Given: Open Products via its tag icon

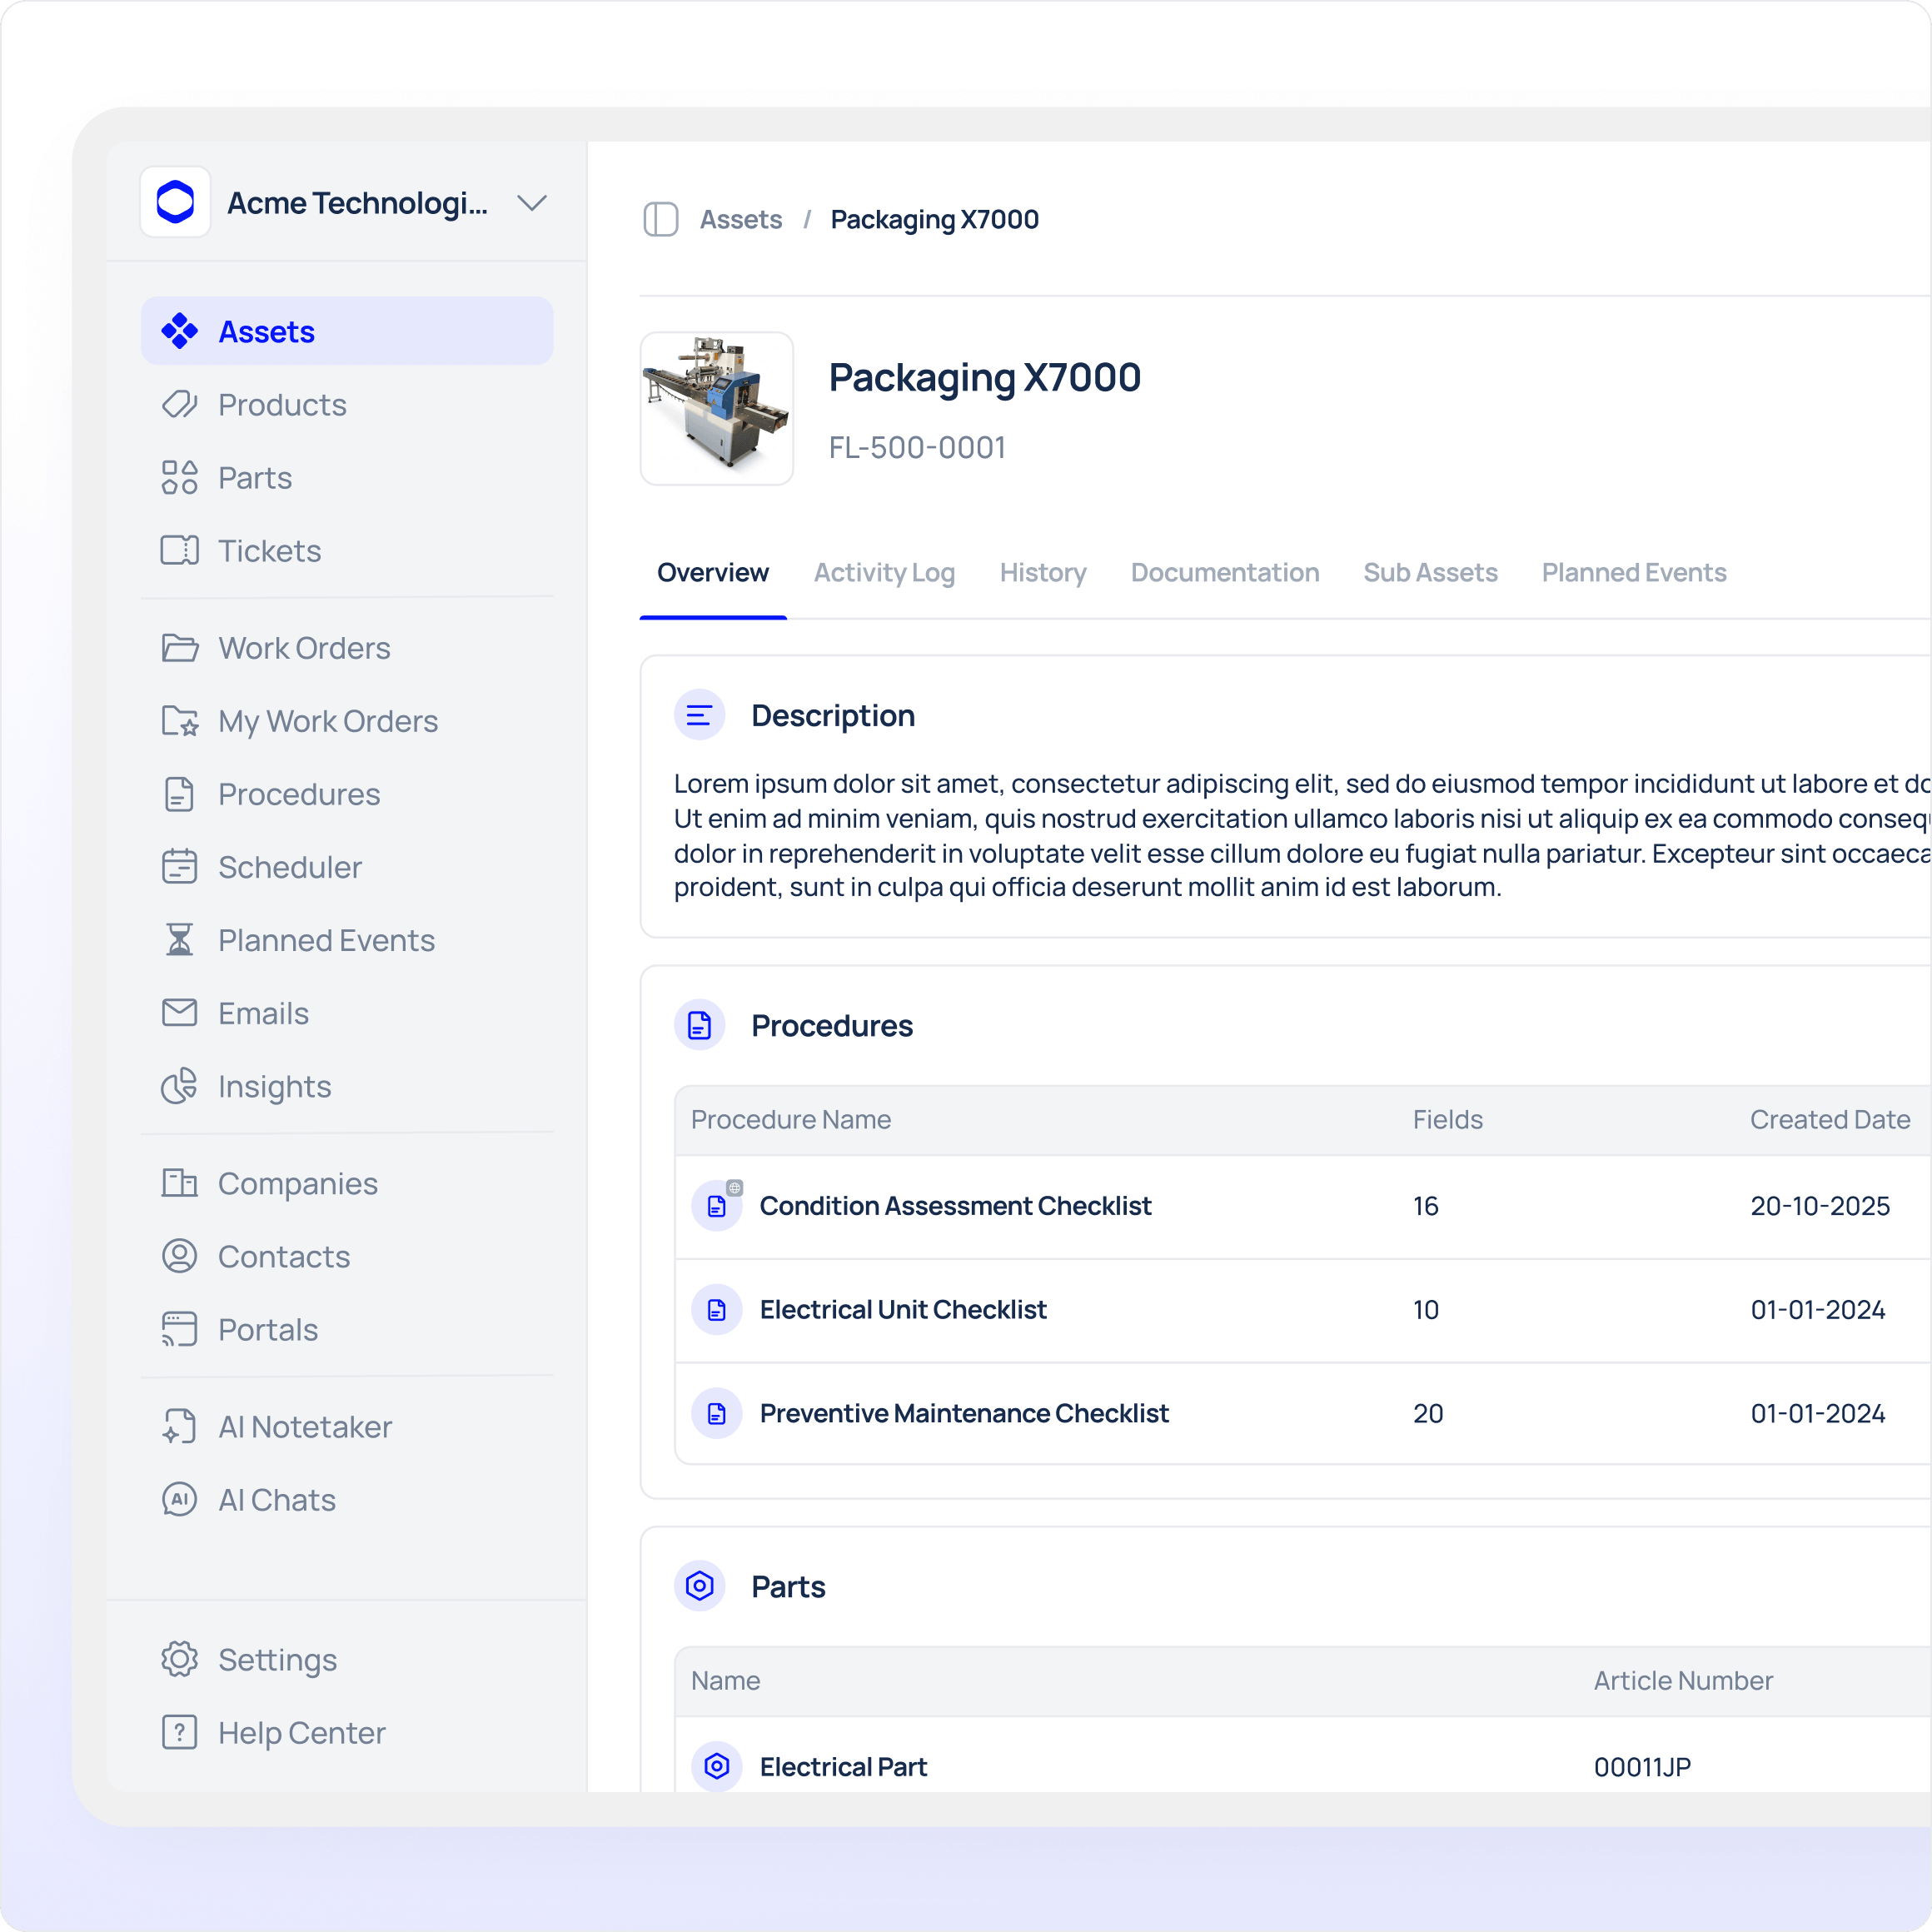Looking at the screenshot, I should (179, 405).
